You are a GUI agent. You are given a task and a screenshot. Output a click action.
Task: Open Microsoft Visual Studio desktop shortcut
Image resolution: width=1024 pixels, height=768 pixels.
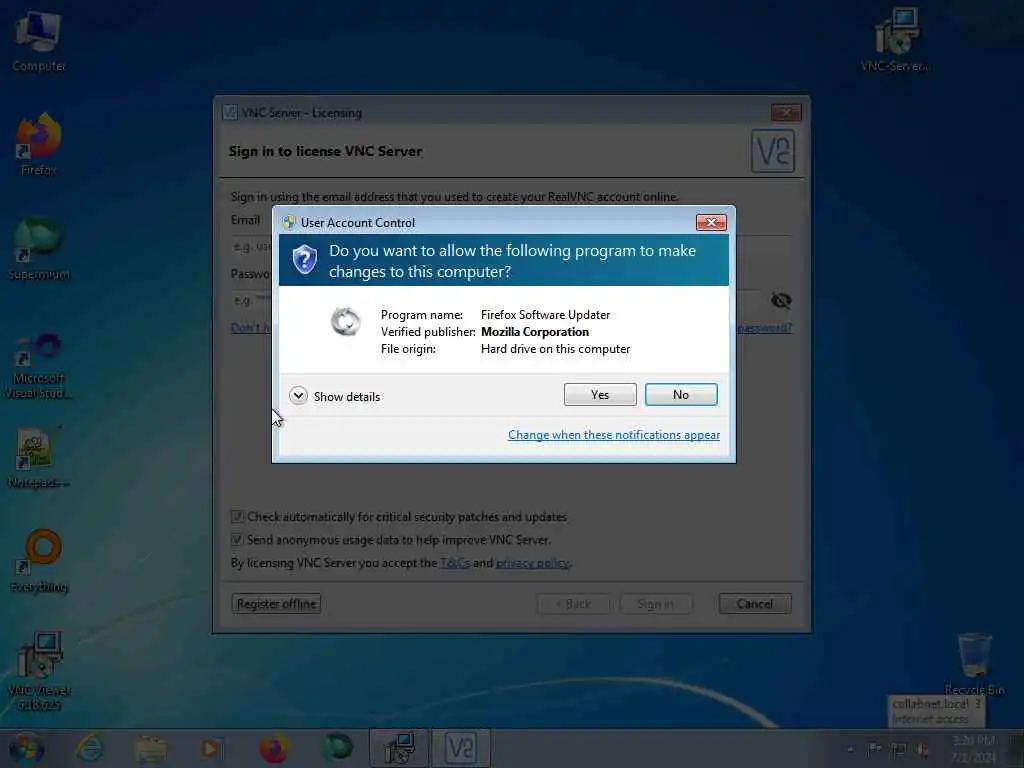click(39, 366)
